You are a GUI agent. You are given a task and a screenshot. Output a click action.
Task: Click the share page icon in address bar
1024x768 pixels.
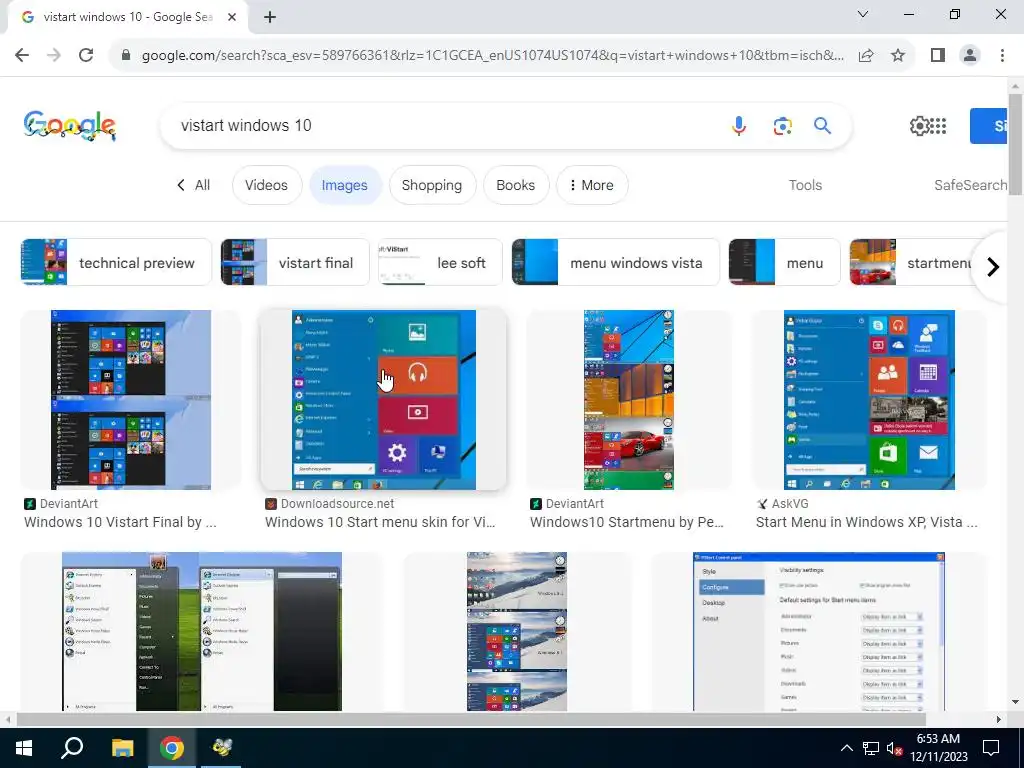(866, 55)
